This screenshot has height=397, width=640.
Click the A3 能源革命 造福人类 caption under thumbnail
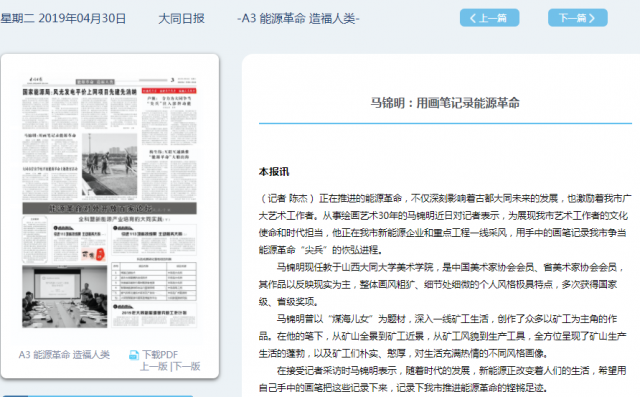[x=64, y=355]
